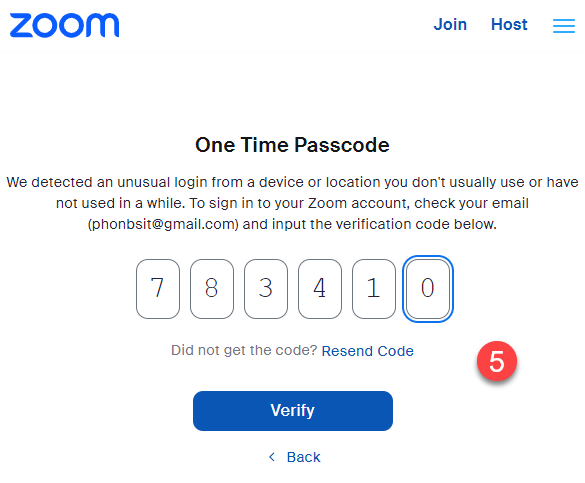Click the back chevron arrow icon
The width and height of the screenshot is (585, 483).
(272, 457)
